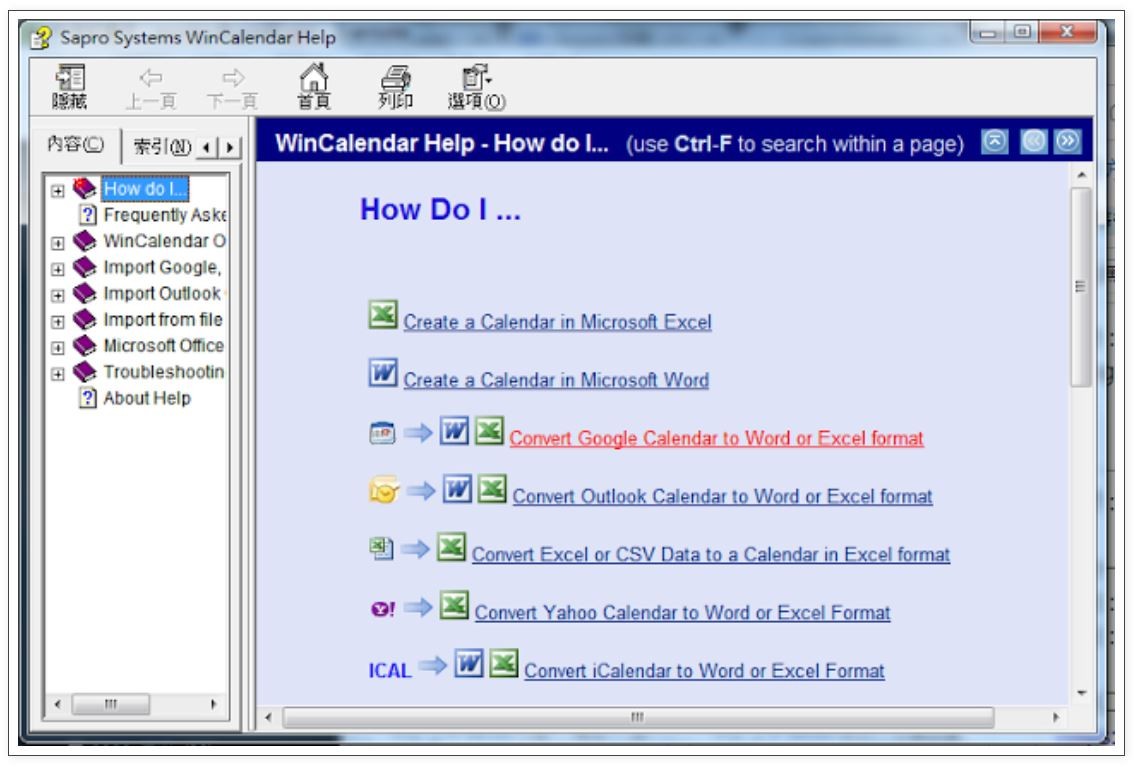The height and width of the screenshot is (767, 1137).
Task: Select the How do I... tree item
Action: point(145,189)
